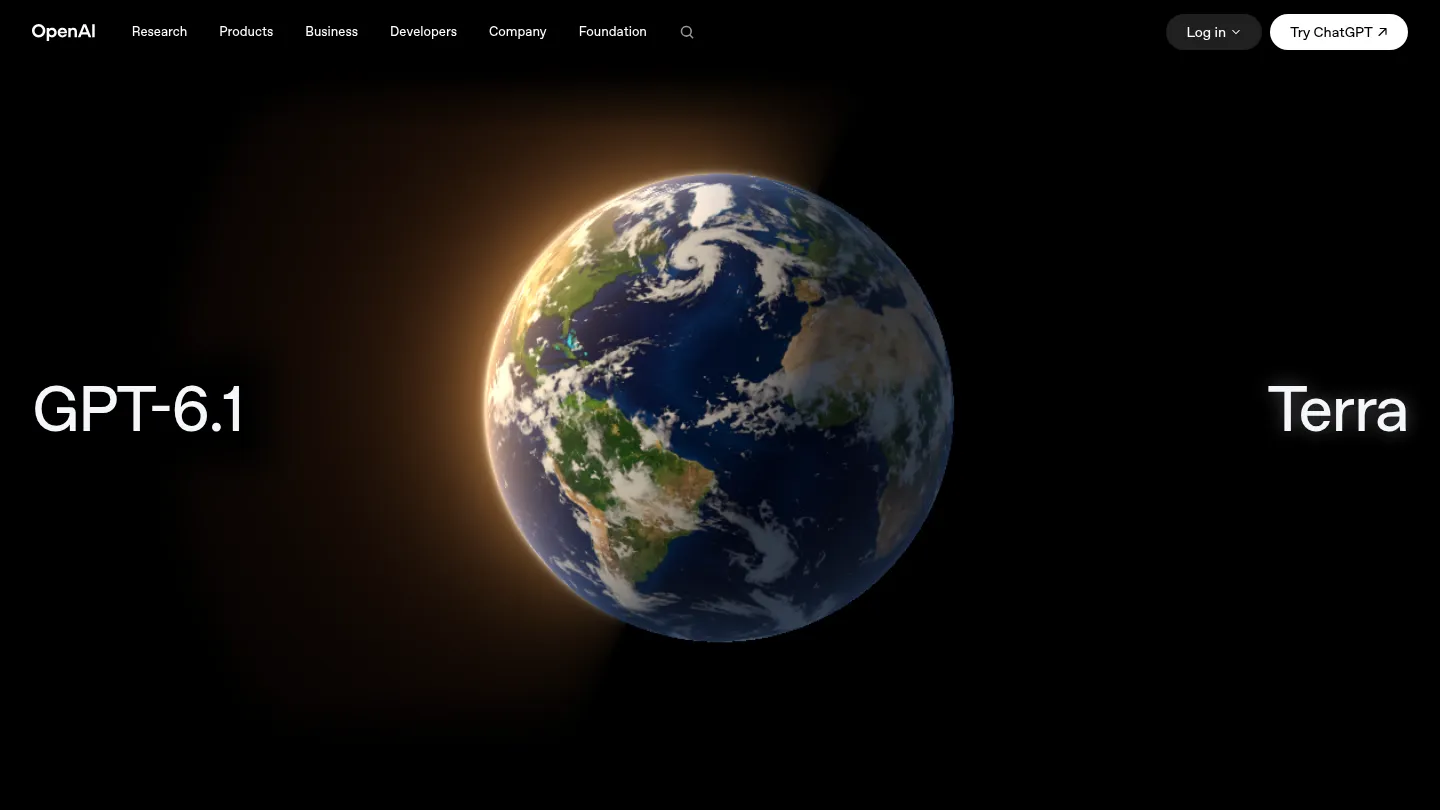This screenshot has width=1440, height=810.
Task: Click the Terra headline text
Action: click(1337, 409)
